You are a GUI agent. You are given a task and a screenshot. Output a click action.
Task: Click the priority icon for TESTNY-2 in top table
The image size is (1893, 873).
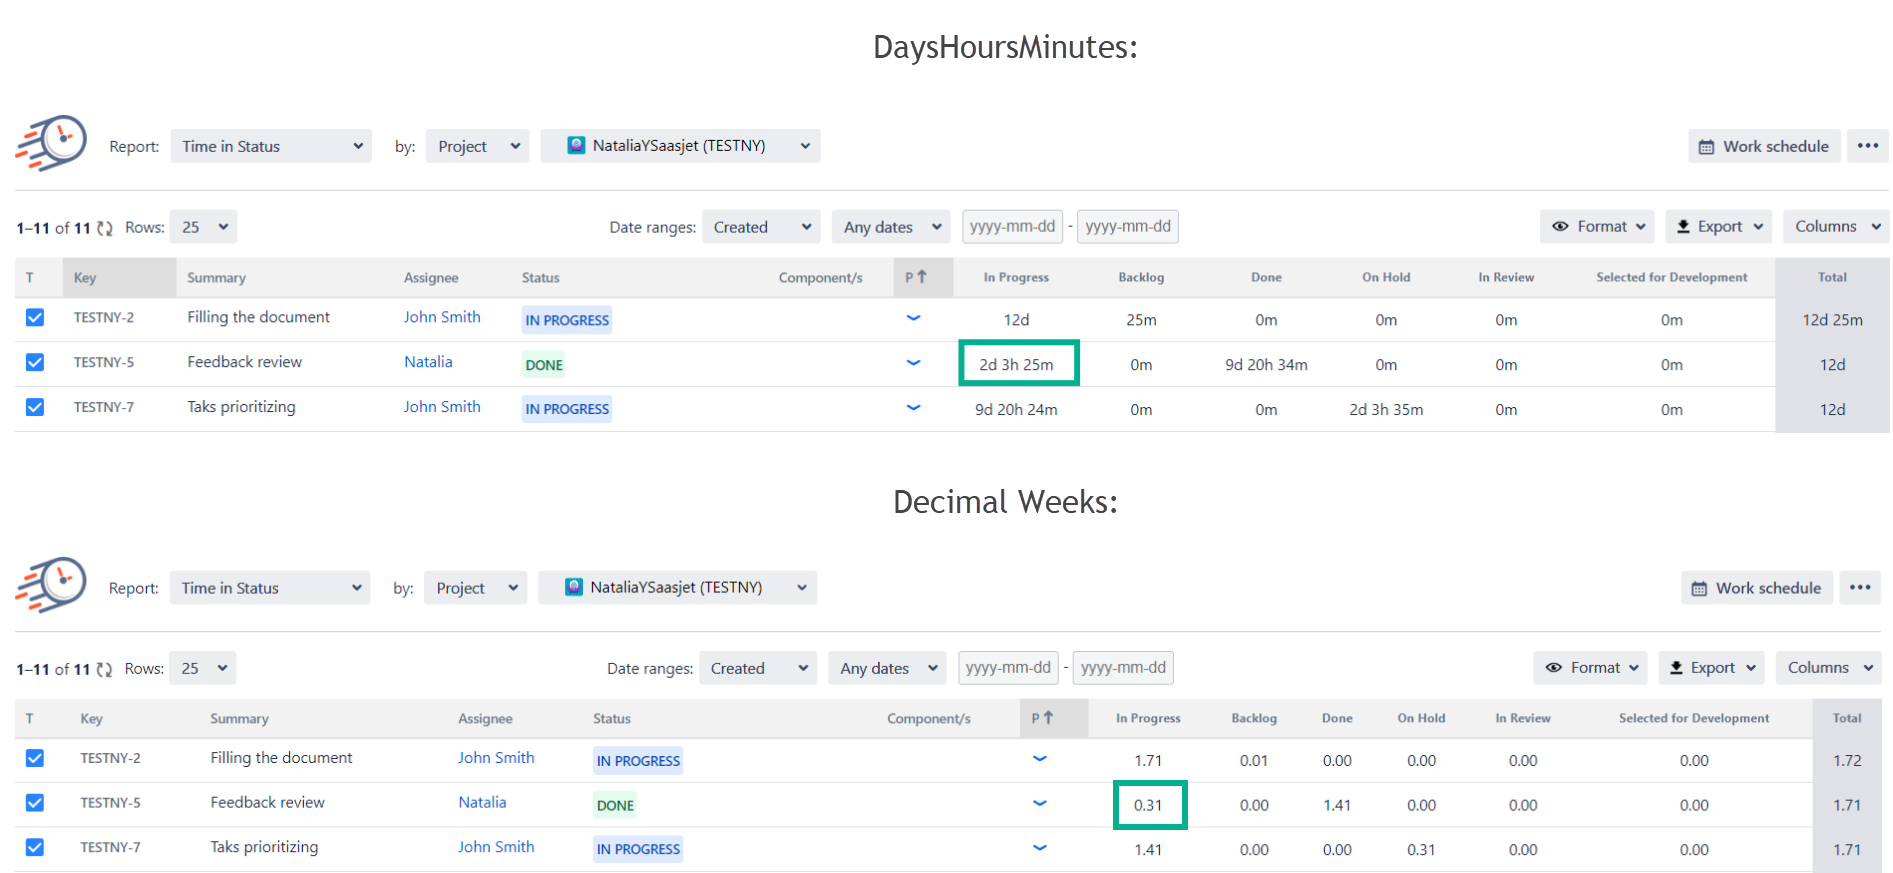[x=913, y=318]
